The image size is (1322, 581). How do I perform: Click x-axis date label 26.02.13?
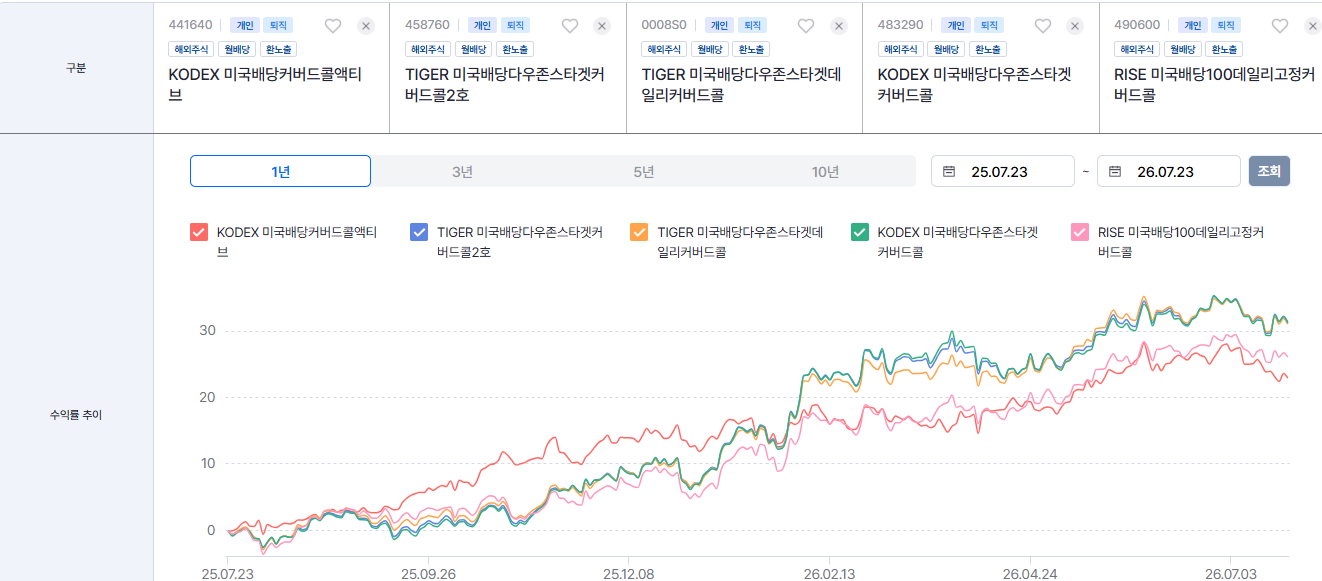(x=828, y=574)
